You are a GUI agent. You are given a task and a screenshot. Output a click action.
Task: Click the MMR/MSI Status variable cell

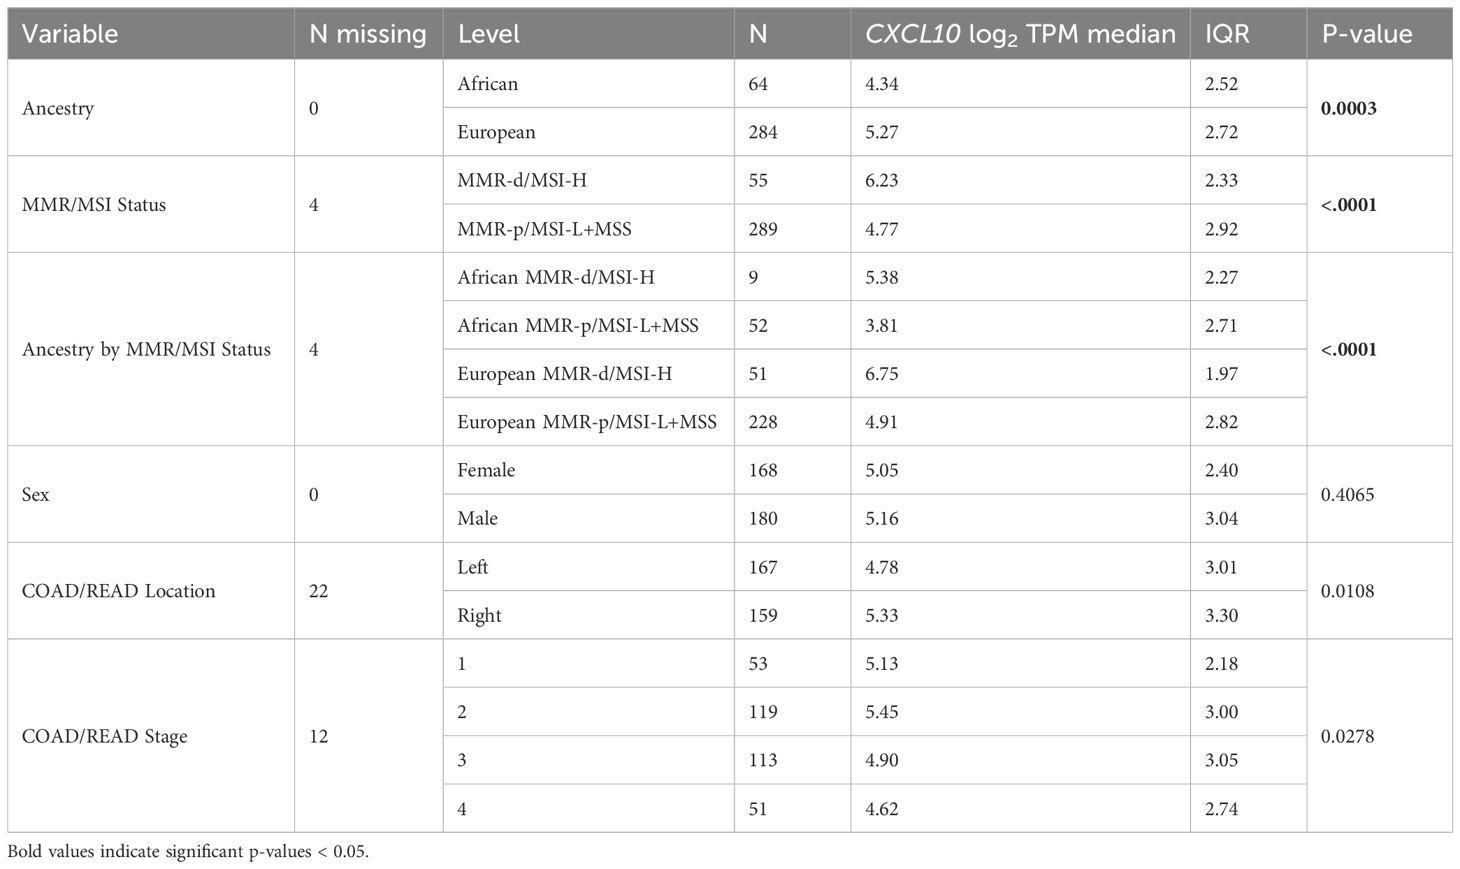click(94, 205)
